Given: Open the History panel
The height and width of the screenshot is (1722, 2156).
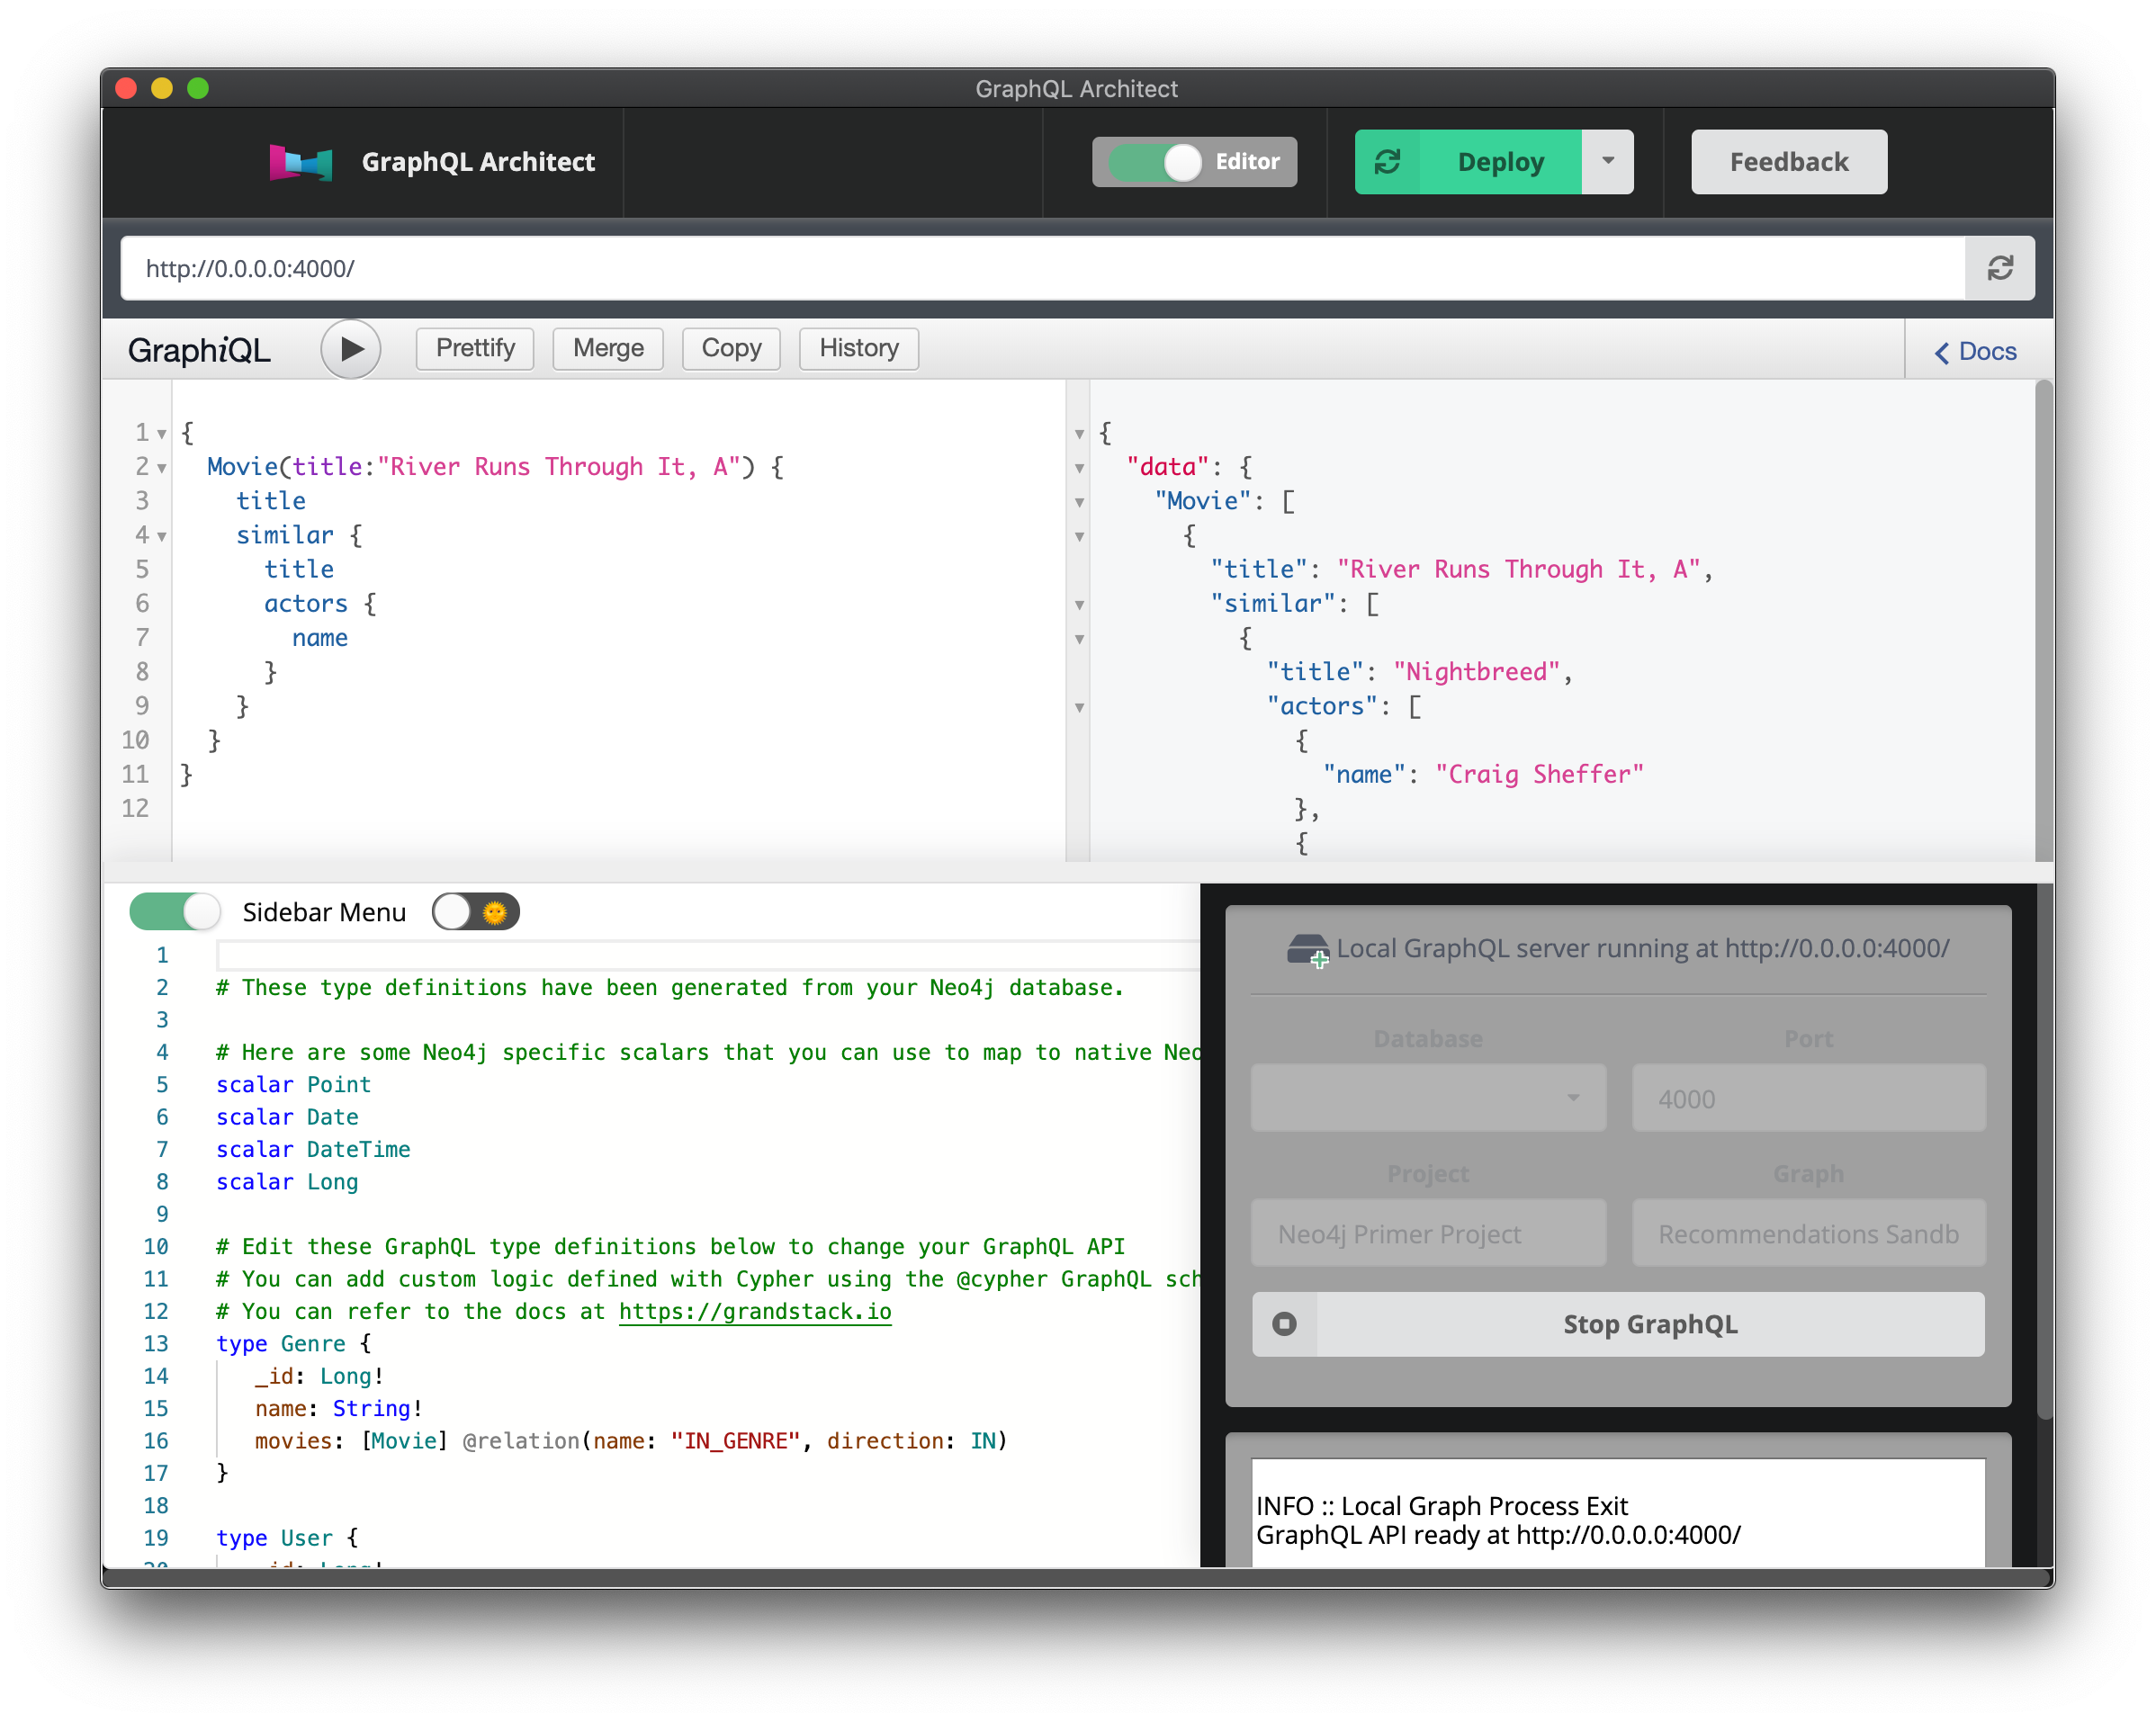Looking at the screenshot, I should (858, 348).
